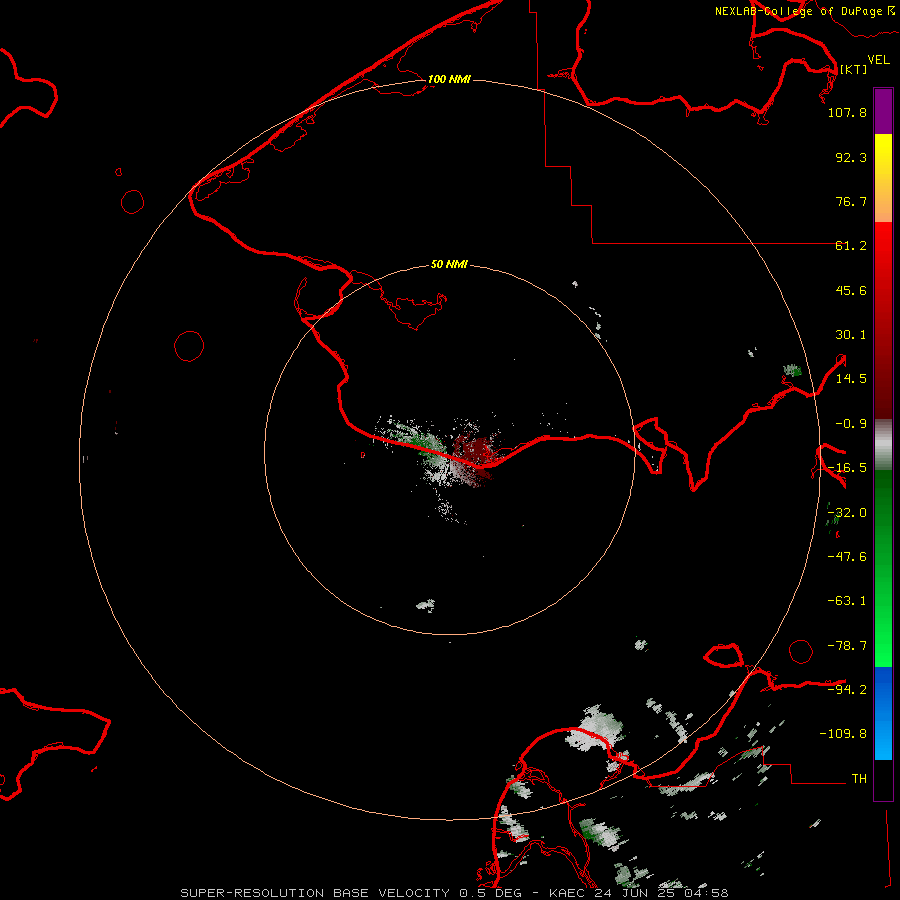This screenshot has height=900, width=900.
Task: Click the [KT] units label
Action: [x=853, y=69]
